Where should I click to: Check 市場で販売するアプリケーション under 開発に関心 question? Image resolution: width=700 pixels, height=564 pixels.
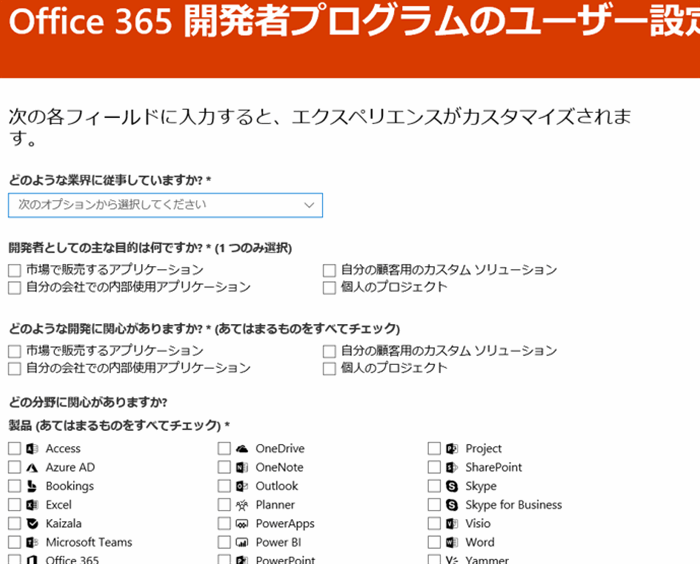point(14,351)
